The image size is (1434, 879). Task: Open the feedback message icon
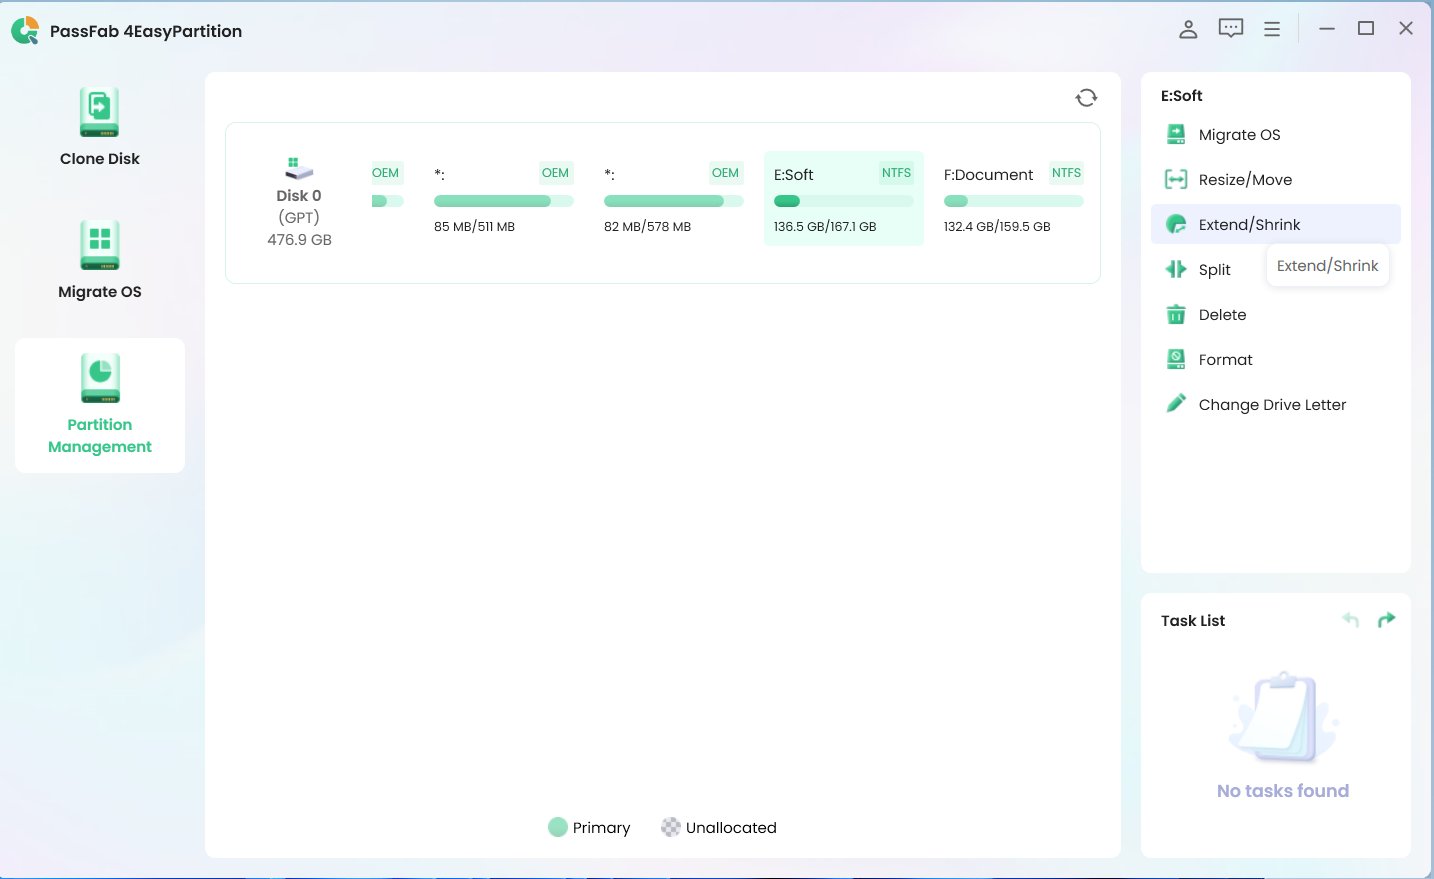click(1230, 28)
